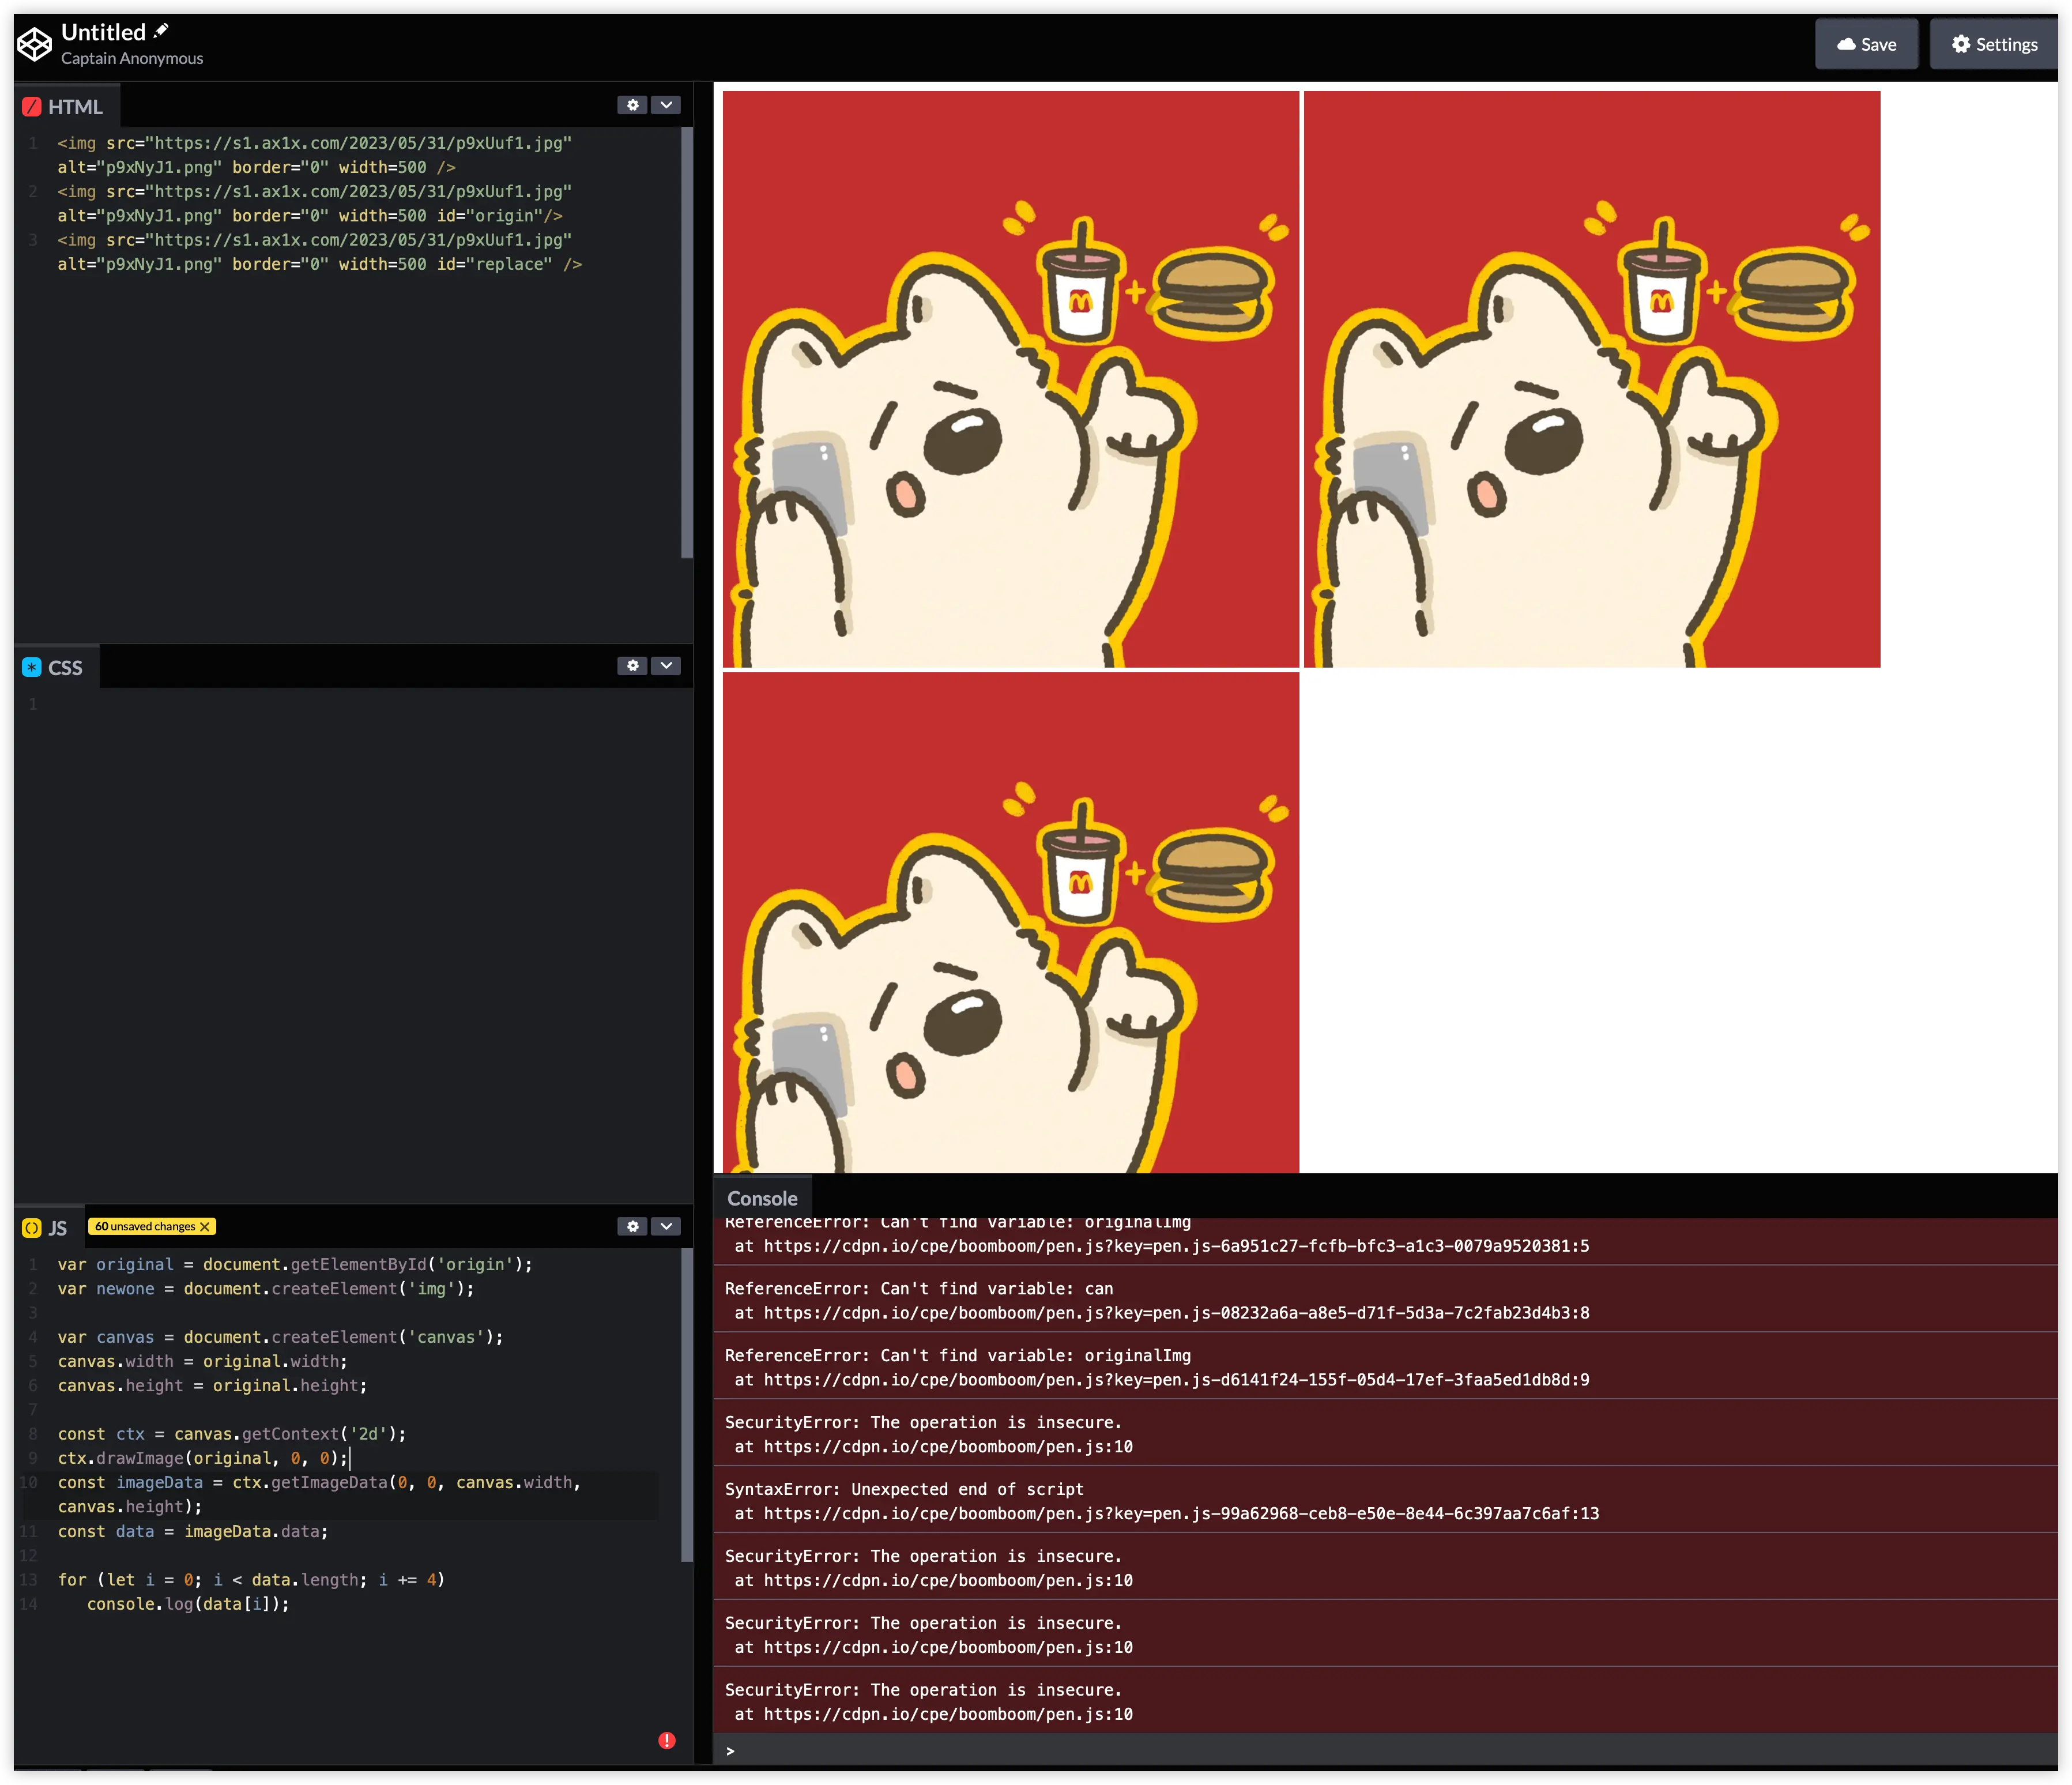Click the JS line 'var canvas = document.createElement'
Image resolution: width=2072 pixels, height=1785 pixels.
(280, 1337)
